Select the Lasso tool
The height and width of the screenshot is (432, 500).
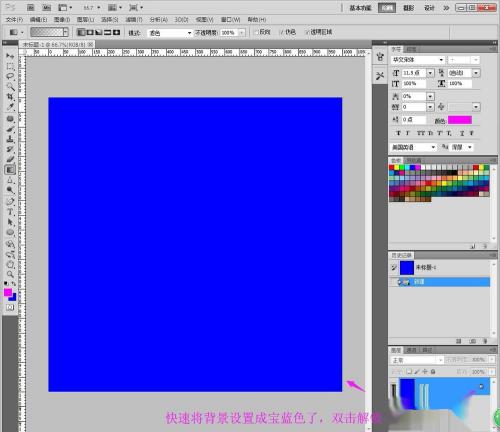(x=10, y=76)
